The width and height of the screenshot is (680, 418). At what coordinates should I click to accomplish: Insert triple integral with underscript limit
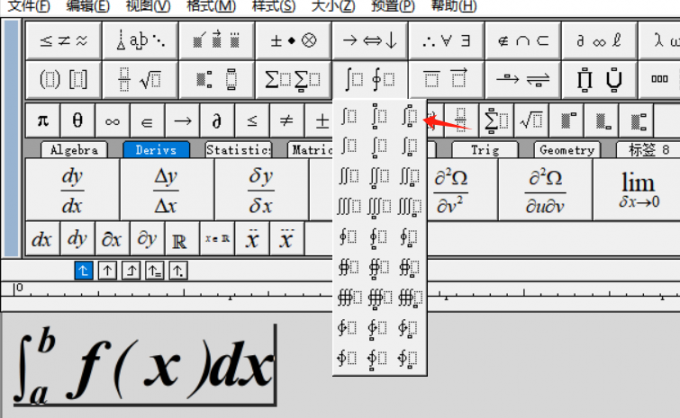[379, 207]
